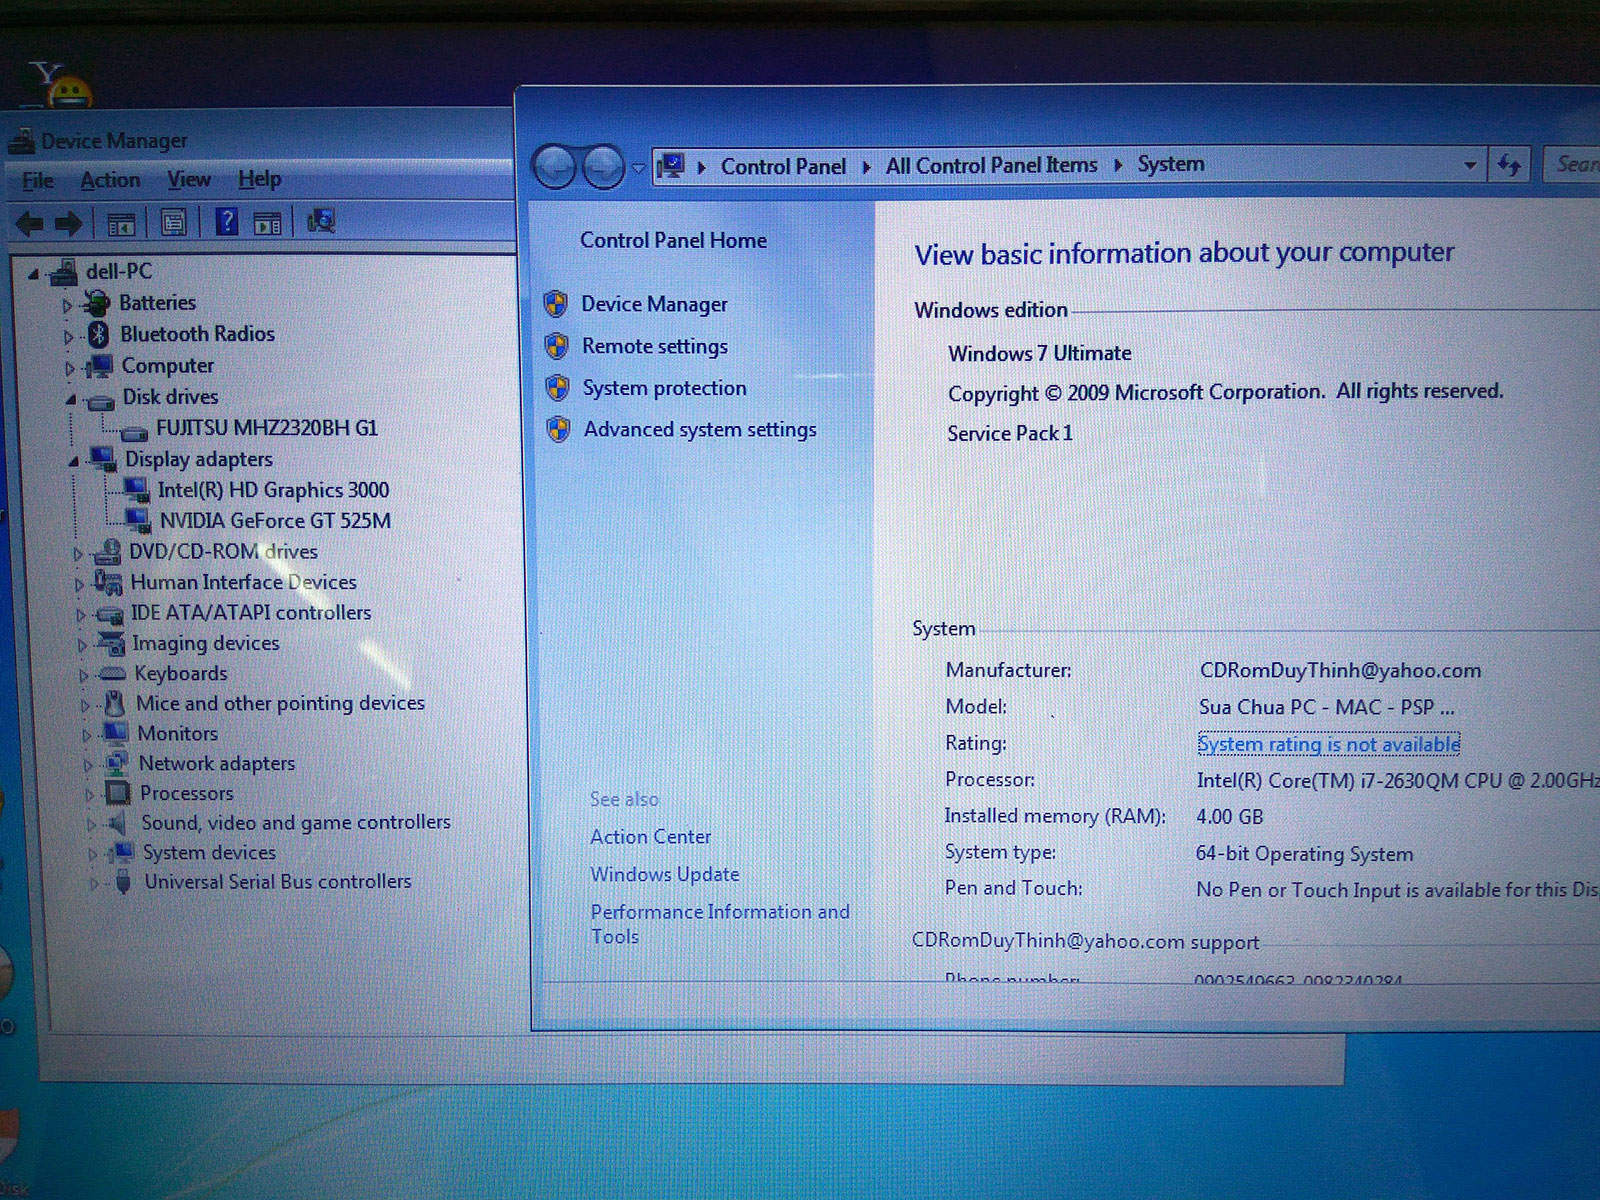This screenshot has height=1200, width=1600.
Task: Open the address bar history dropdown
Action: 1469,165
